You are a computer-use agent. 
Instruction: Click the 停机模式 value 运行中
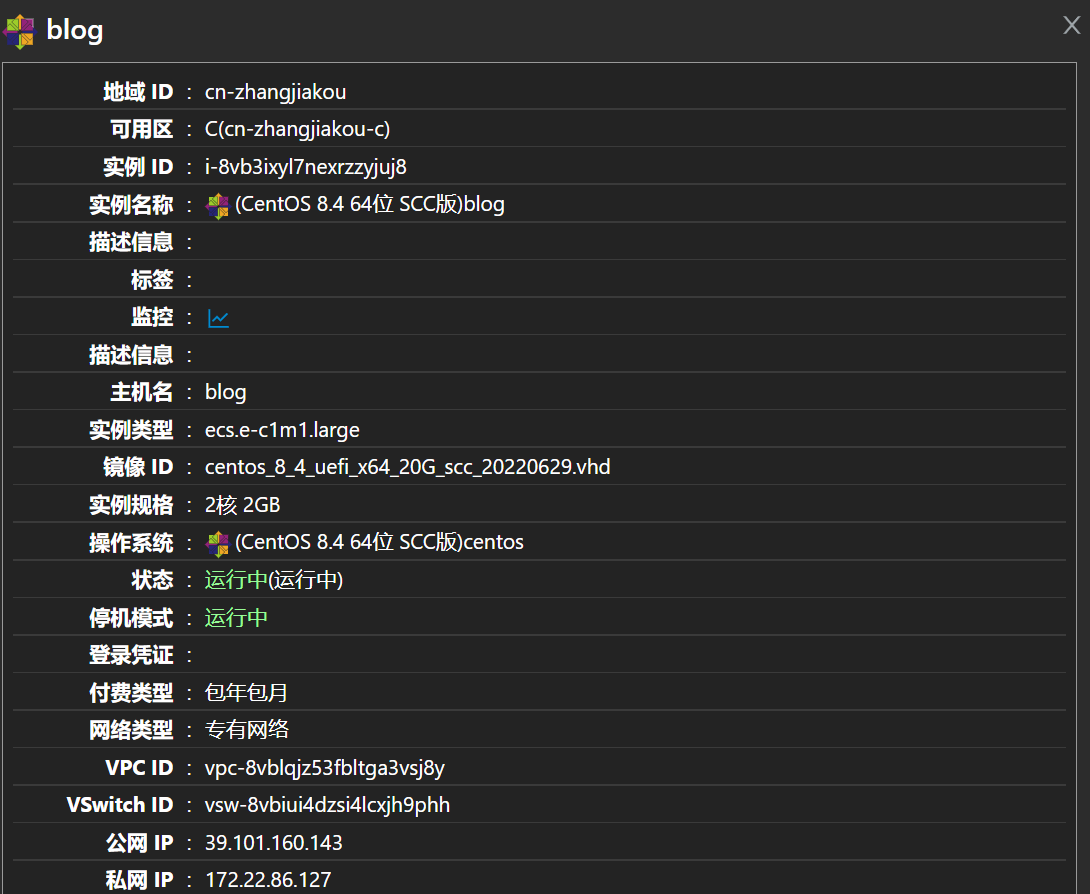(236, 618)
